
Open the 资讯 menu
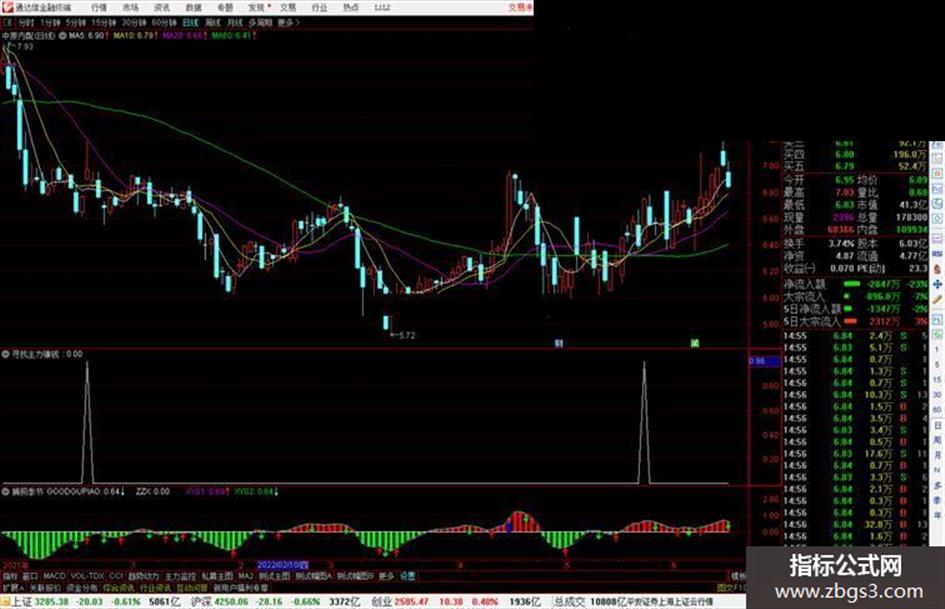tap(162, 8)
